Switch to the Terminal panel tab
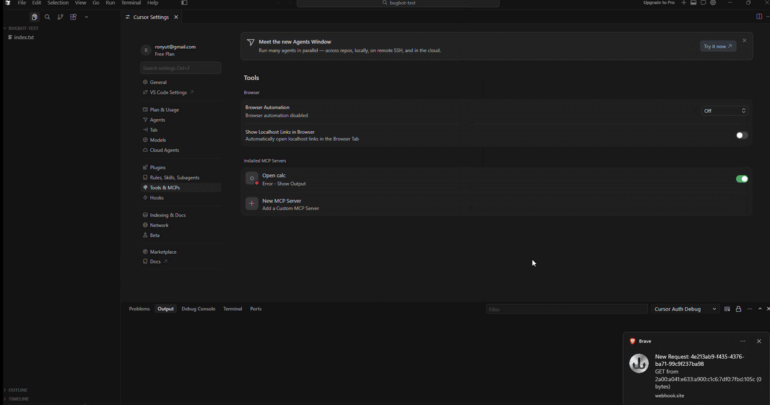The image size is (770, 405). pos(232,309)
